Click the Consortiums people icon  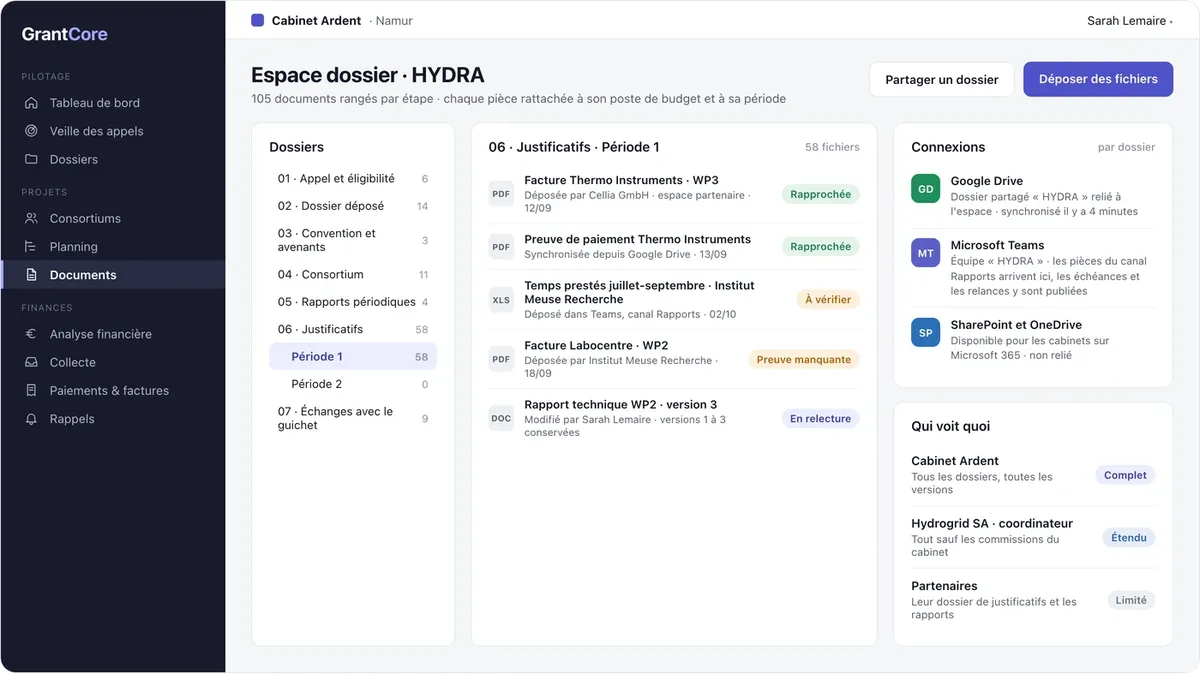(x=31, y=218)
